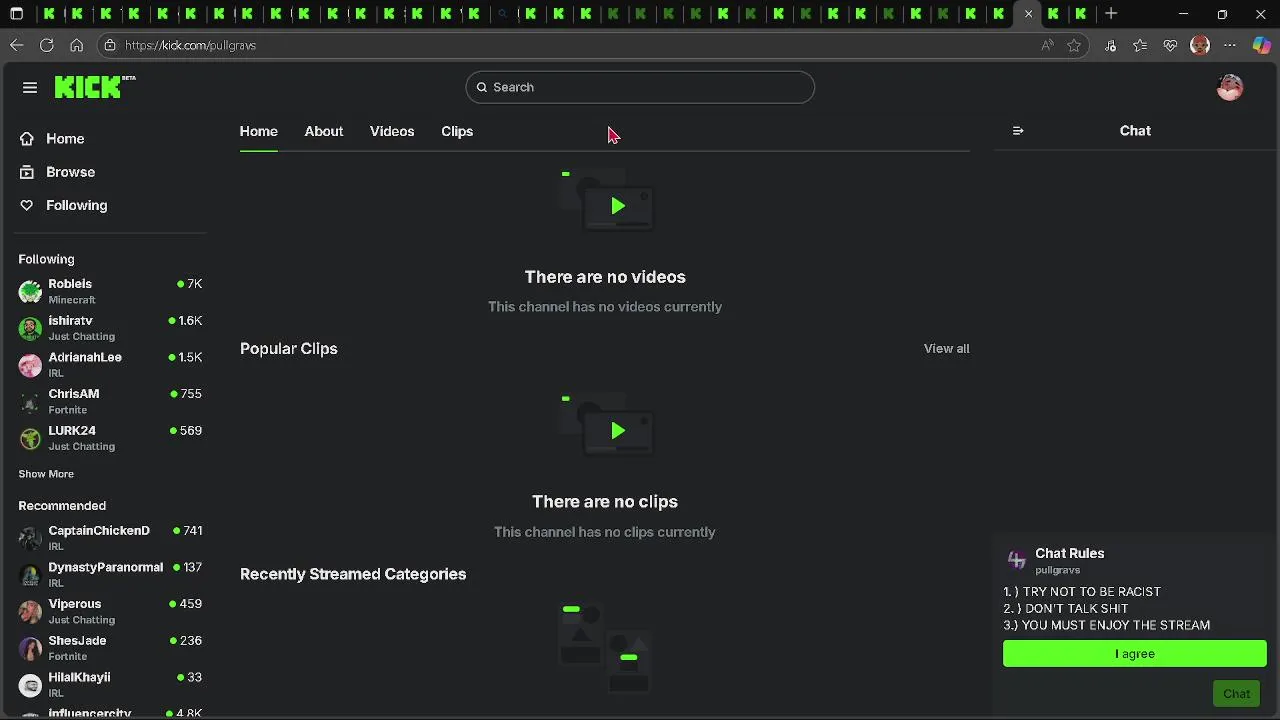Switch to the Home channel tab

[x=258, y=131]
